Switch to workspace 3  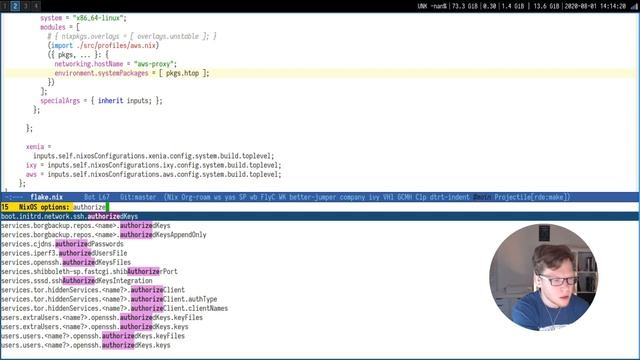pyautogui.click(x=25, y=6)
